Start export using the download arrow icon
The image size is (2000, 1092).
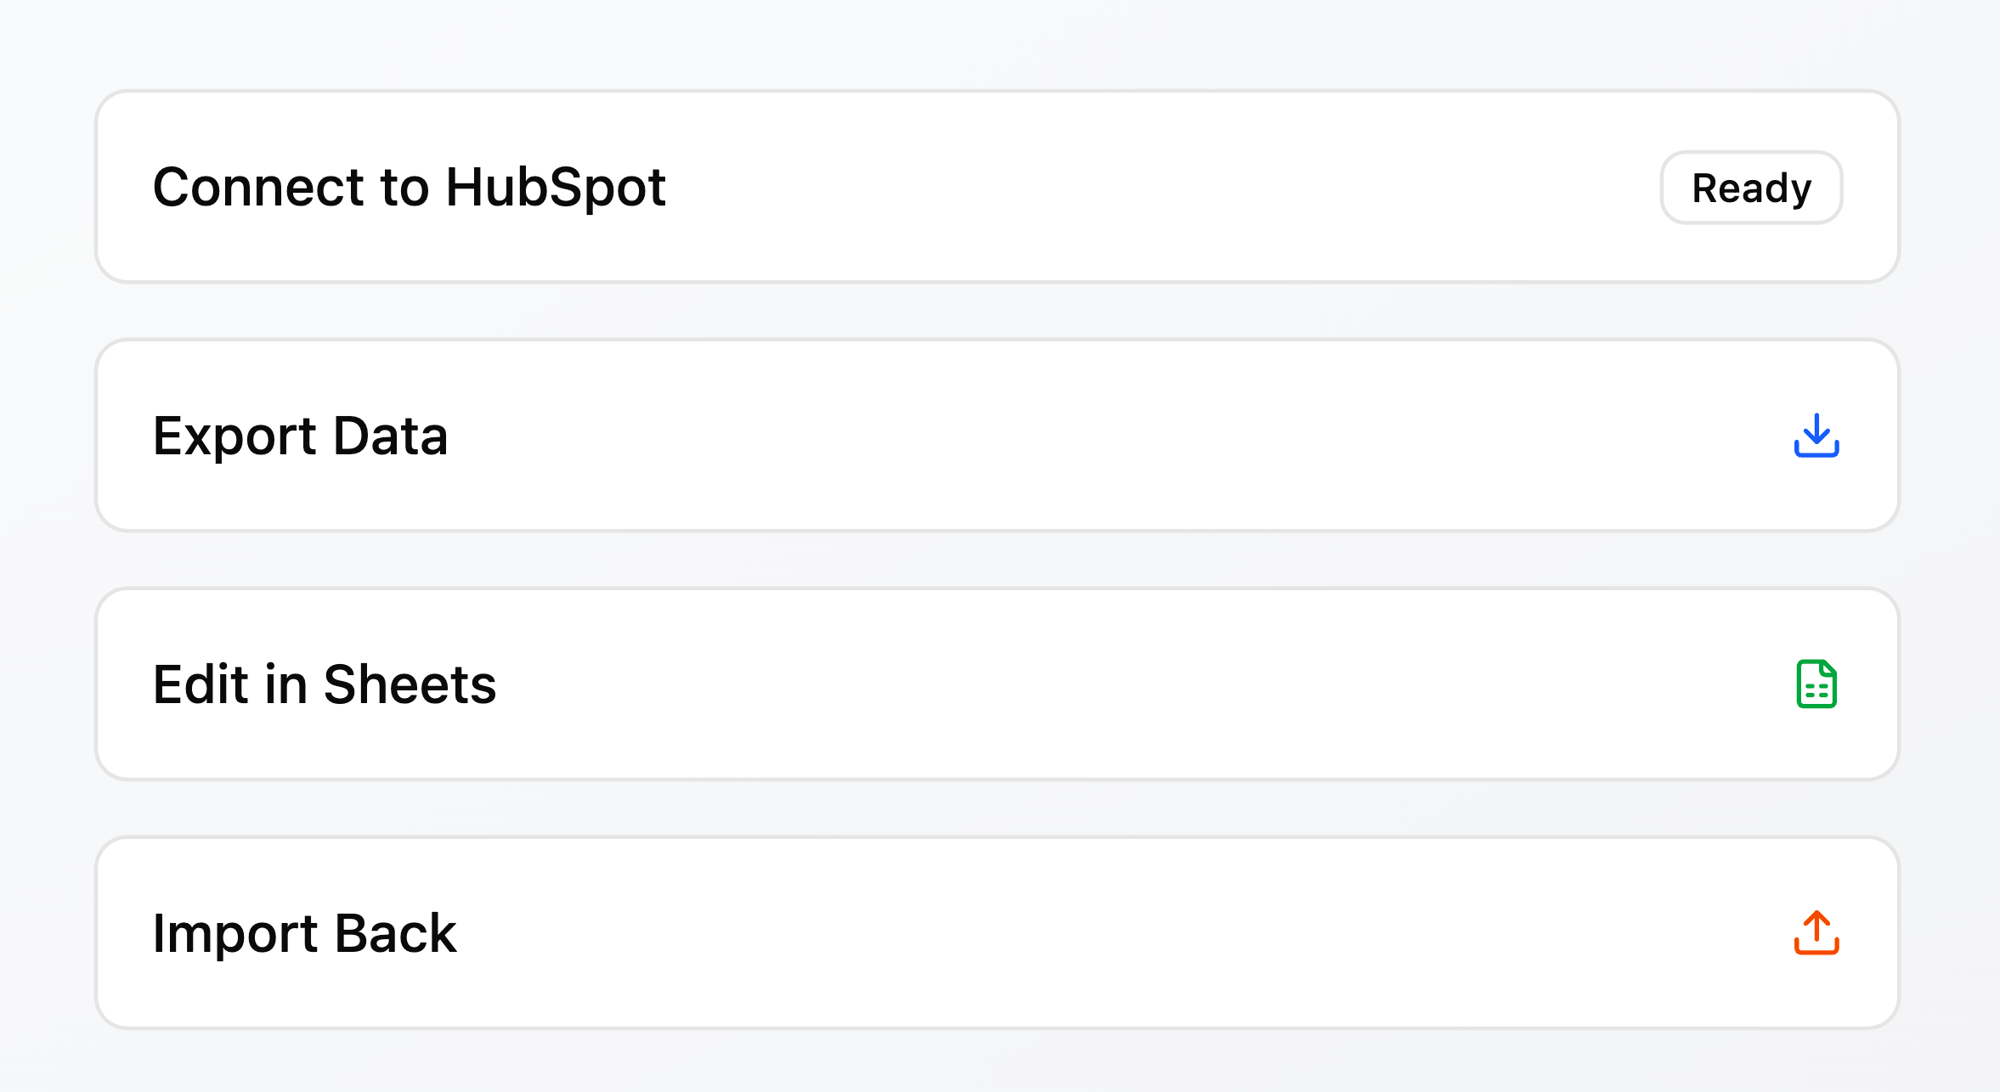1816,436
